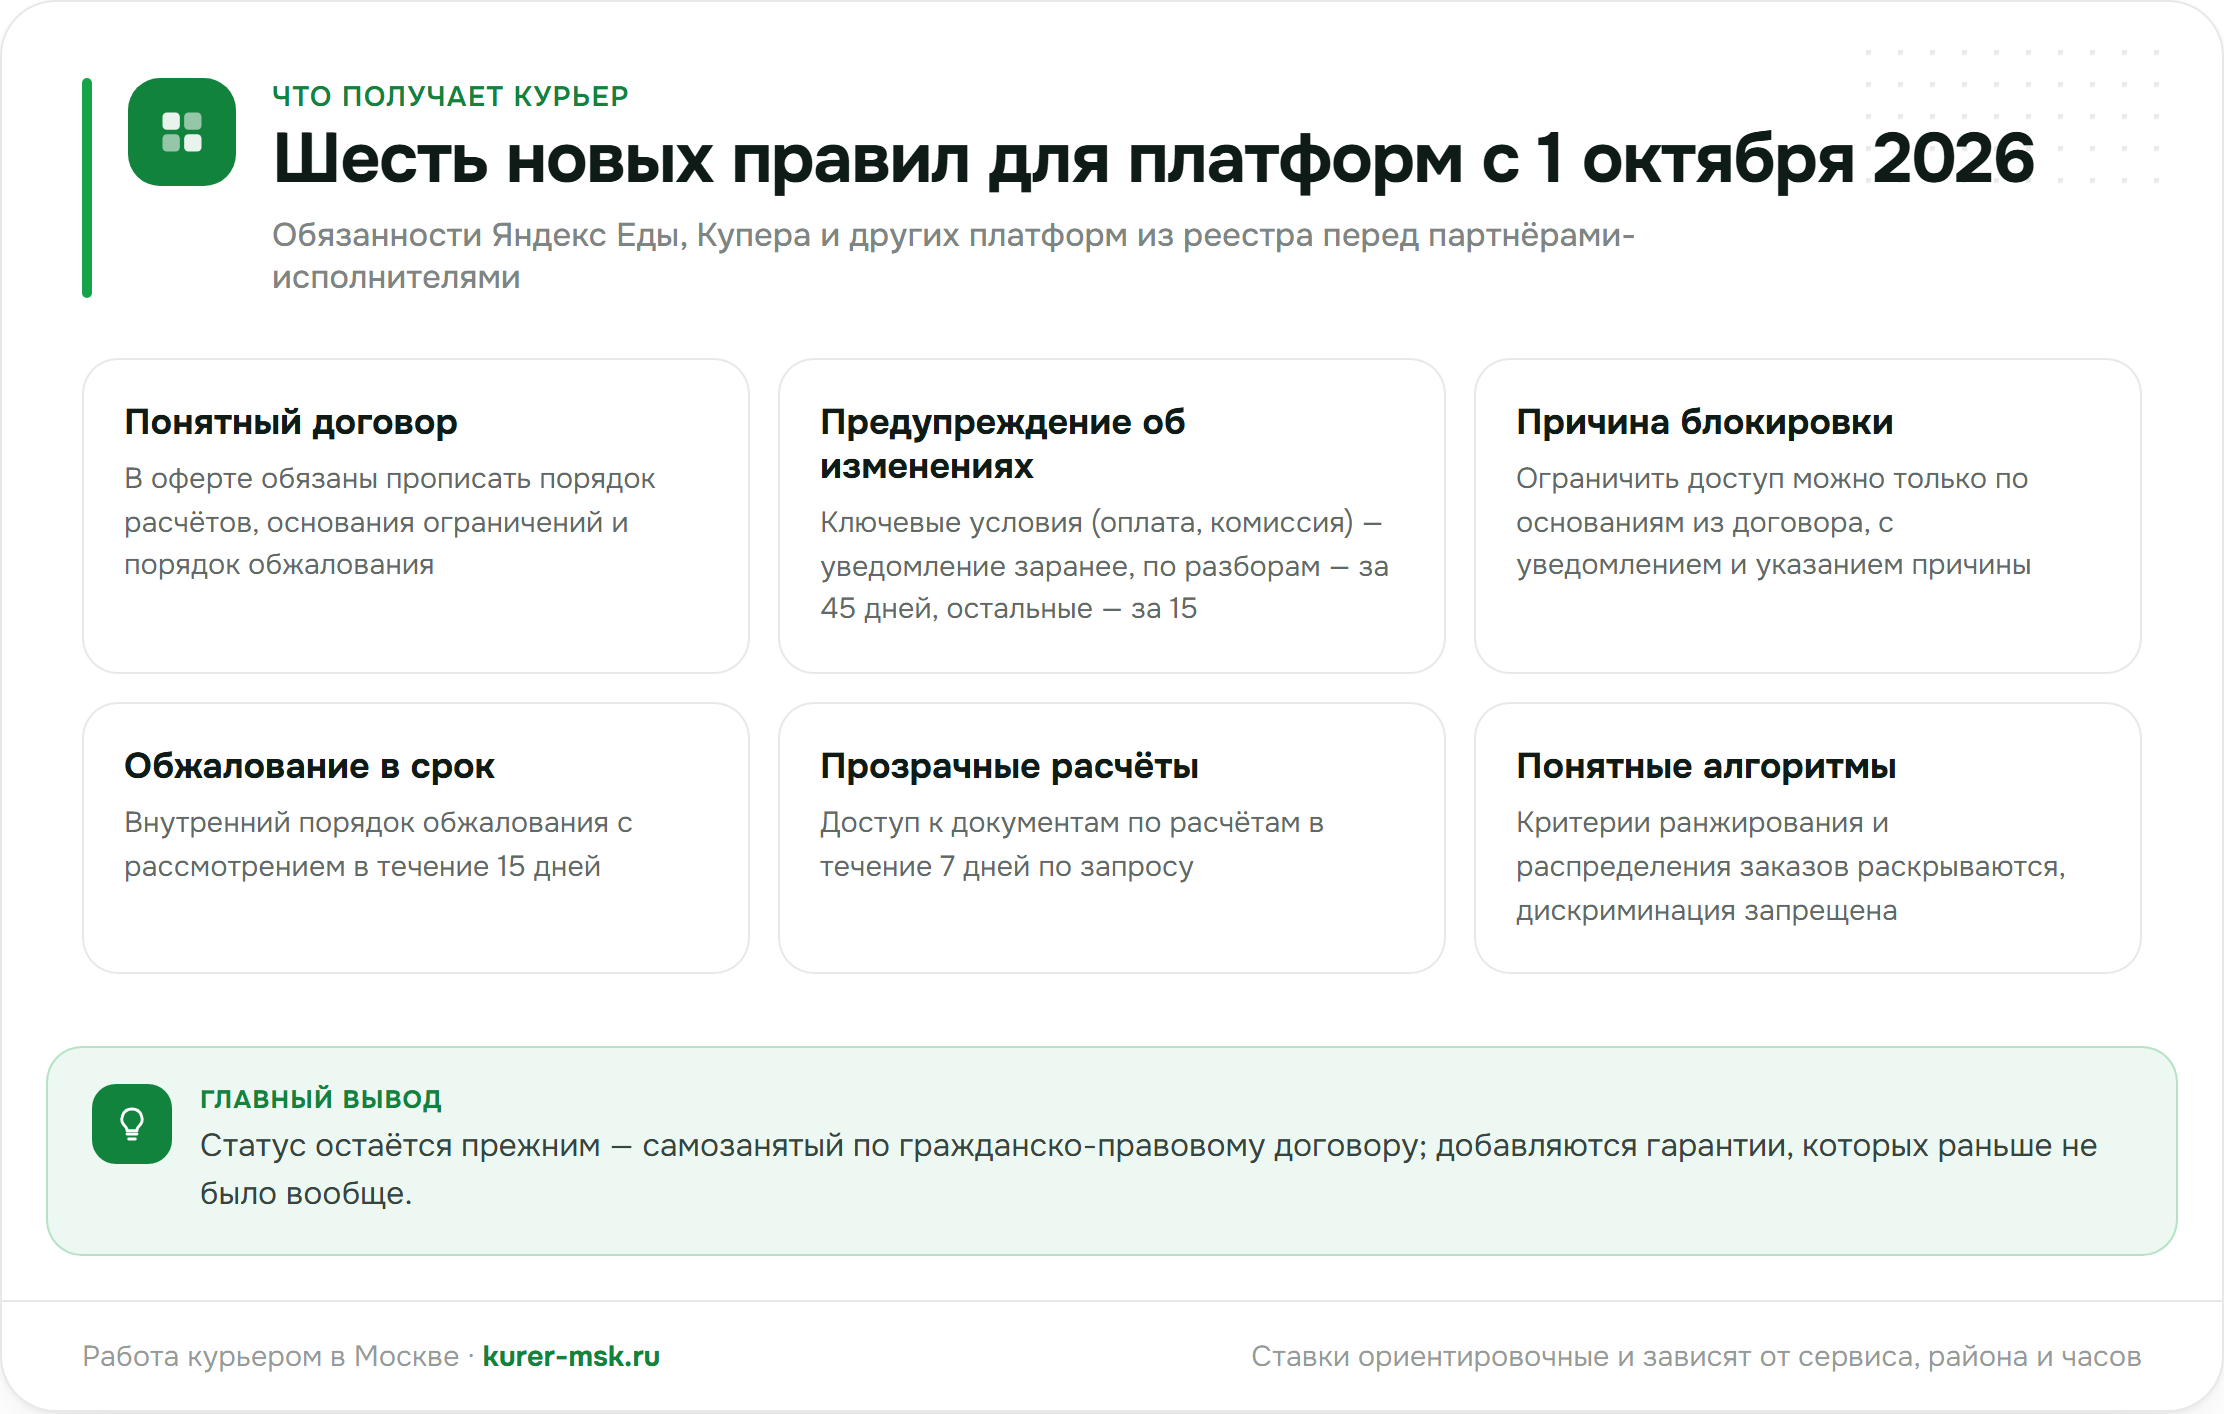Select the card title "Предупреждение об изменениях"
2224x1414 pixels.
click(x=1003, y=444)
